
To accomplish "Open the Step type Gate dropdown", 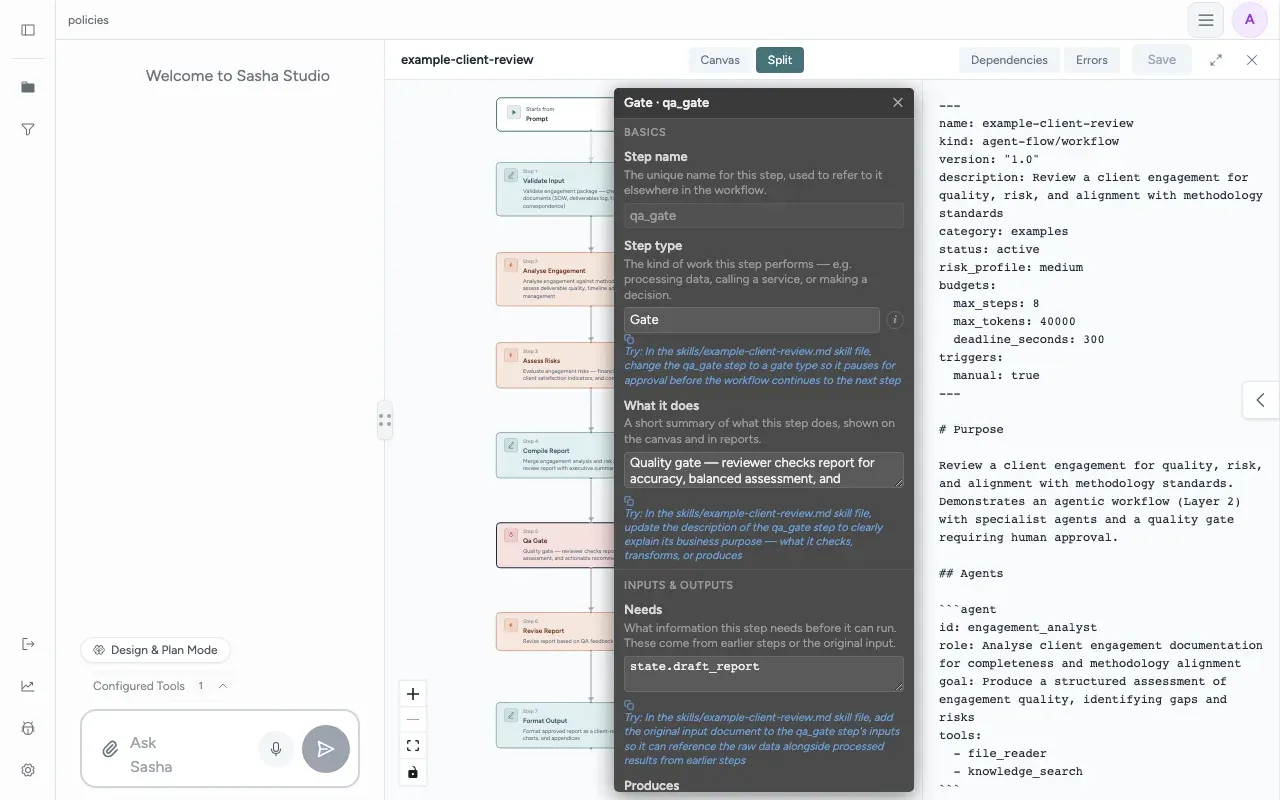I will coord(752,320).
